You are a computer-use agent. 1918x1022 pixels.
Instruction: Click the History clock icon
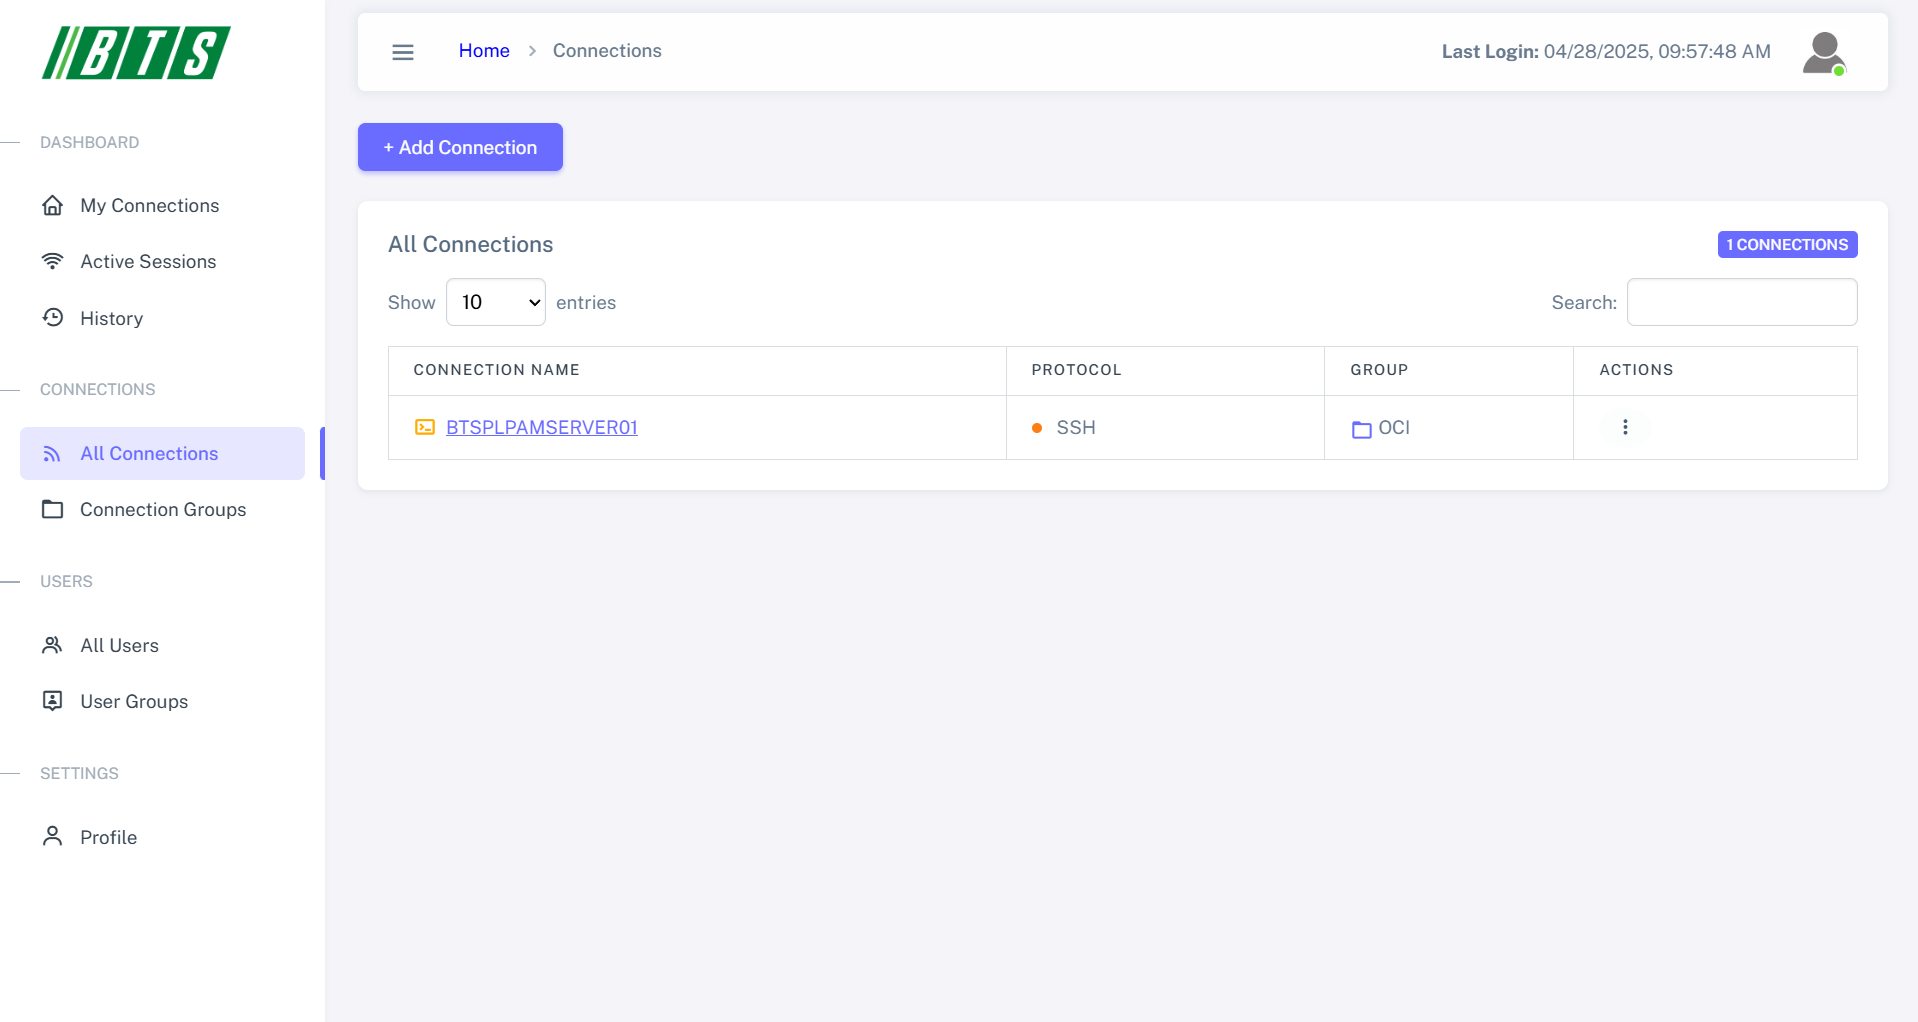click(54, 318)
